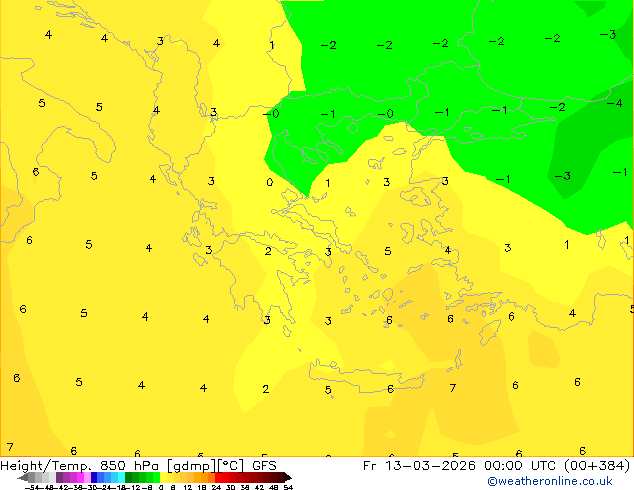Select the "GFS" model label
The image size is (634, 490).
point(264,466)
